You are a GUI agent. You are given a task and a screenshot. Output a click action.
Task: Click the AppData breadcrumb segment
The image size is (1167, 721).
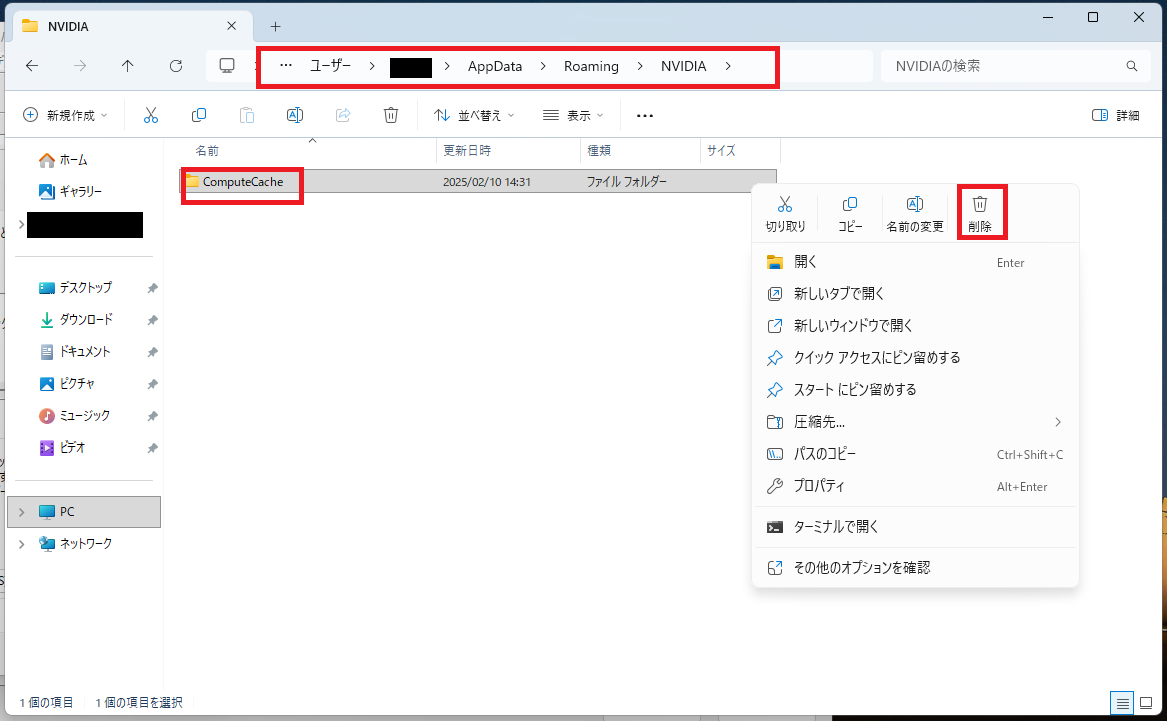click(495, 66)
